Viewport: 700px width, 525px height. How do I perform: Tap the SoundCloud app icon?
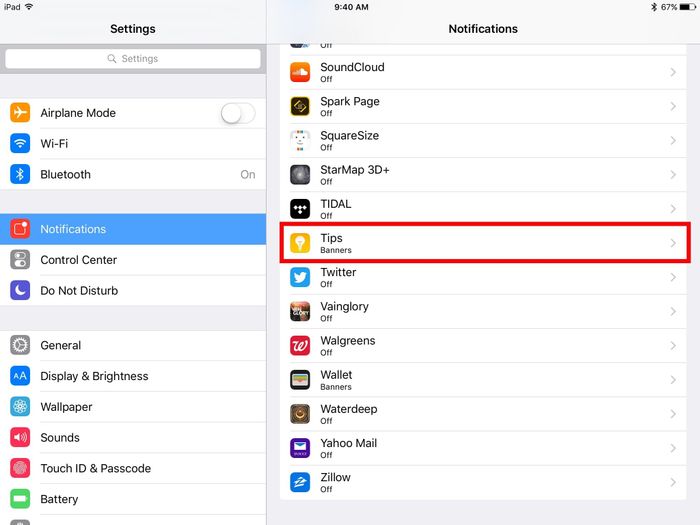[x=300, y=72]
